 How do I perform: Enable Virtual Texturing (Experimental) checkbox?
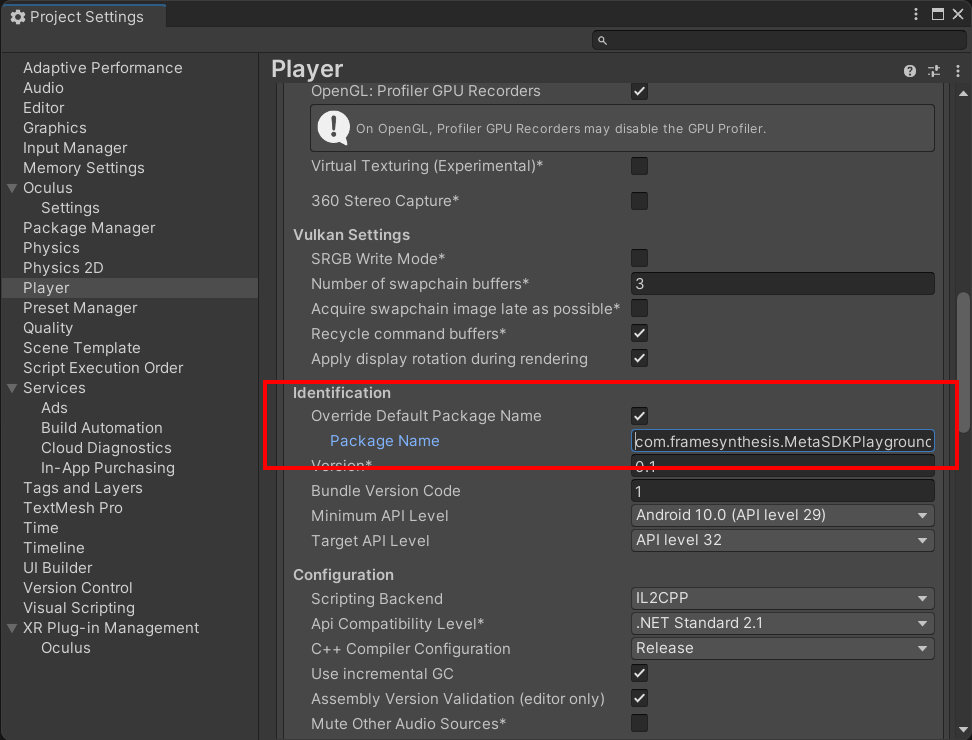tap(639, 166)
